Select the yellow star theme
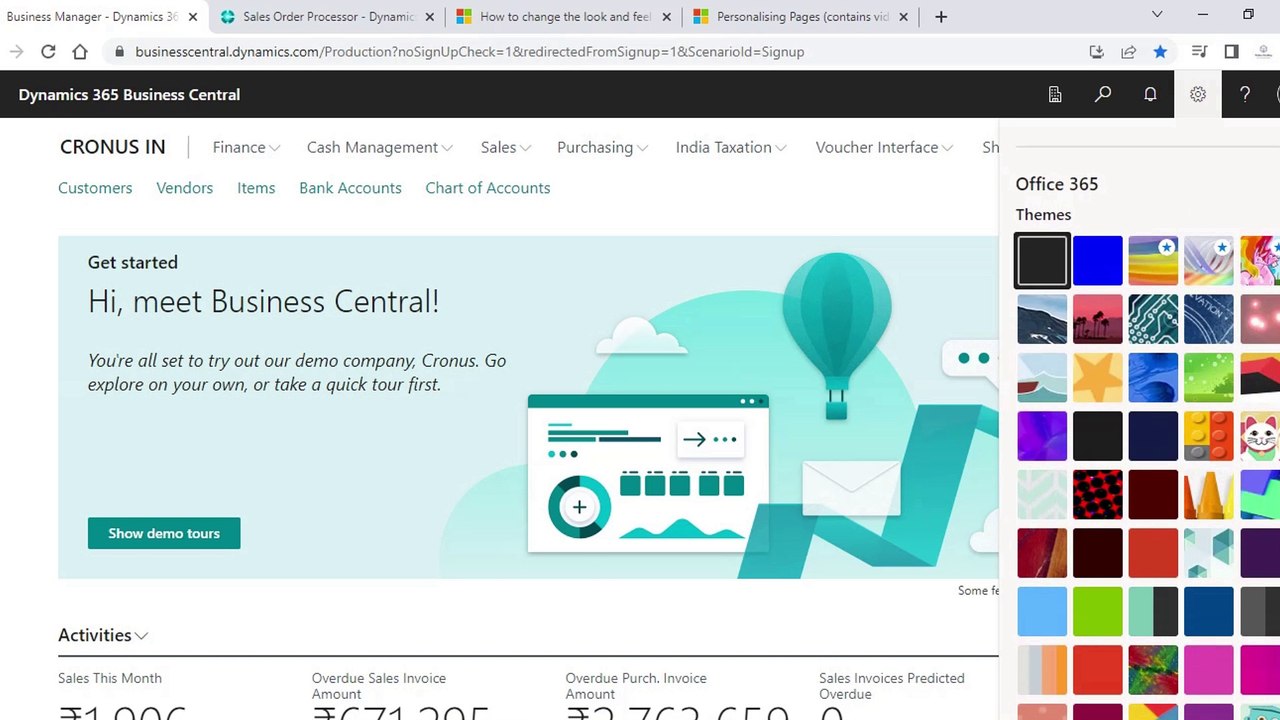Image resolution: width=1280 pixels, height=720 pixels. [x=1098, y=378]
